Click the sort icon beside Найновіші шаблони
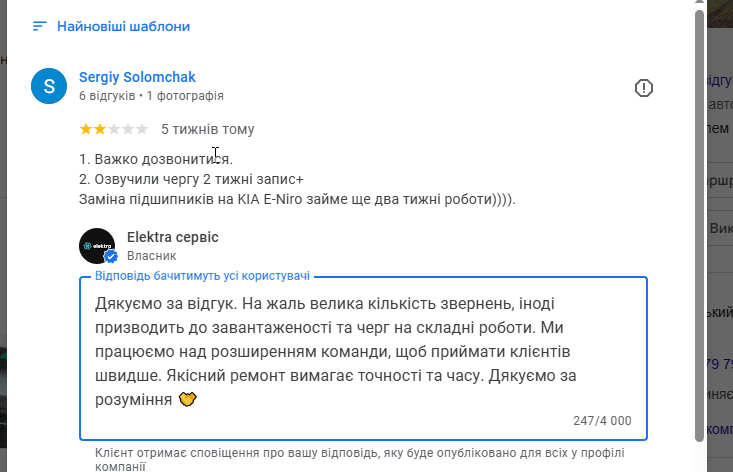 [x=40, y=27]
